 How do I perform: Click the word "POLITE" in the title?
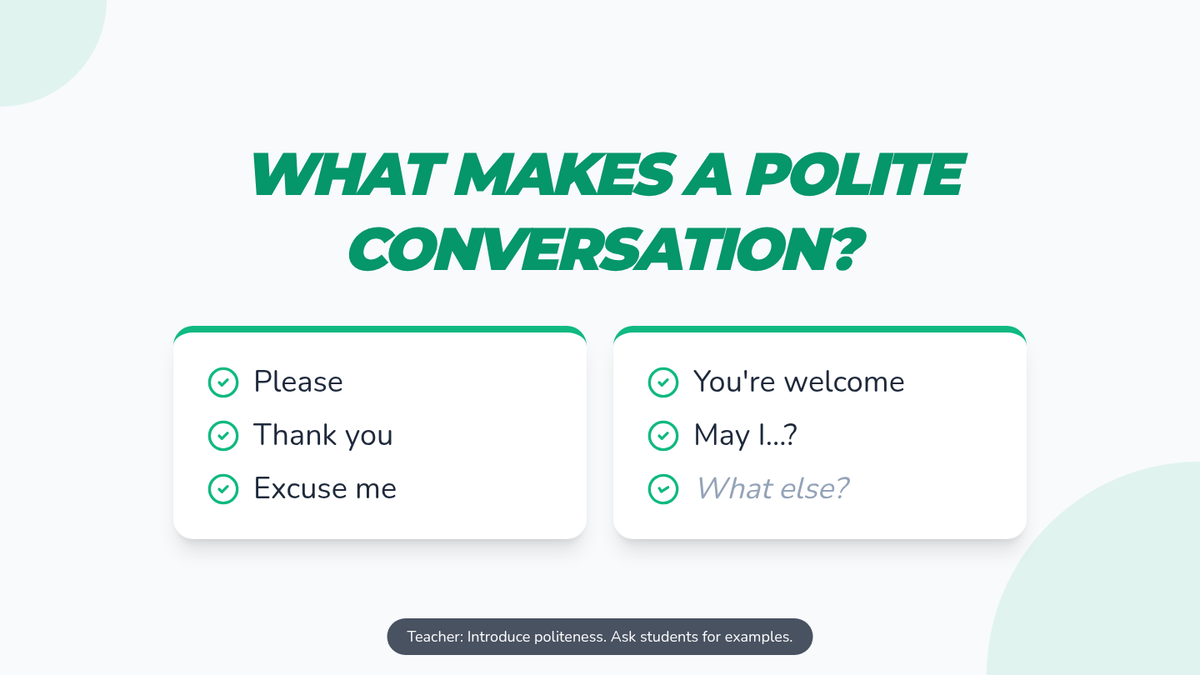click(x=854, y=177)
